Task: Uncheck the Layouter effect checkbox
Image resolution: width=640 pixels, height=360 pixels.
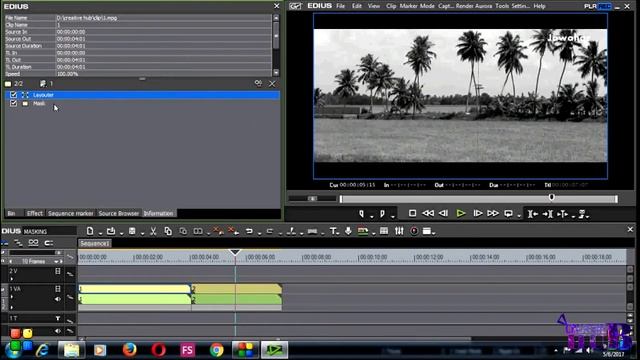Action: (x=13, y=95)
